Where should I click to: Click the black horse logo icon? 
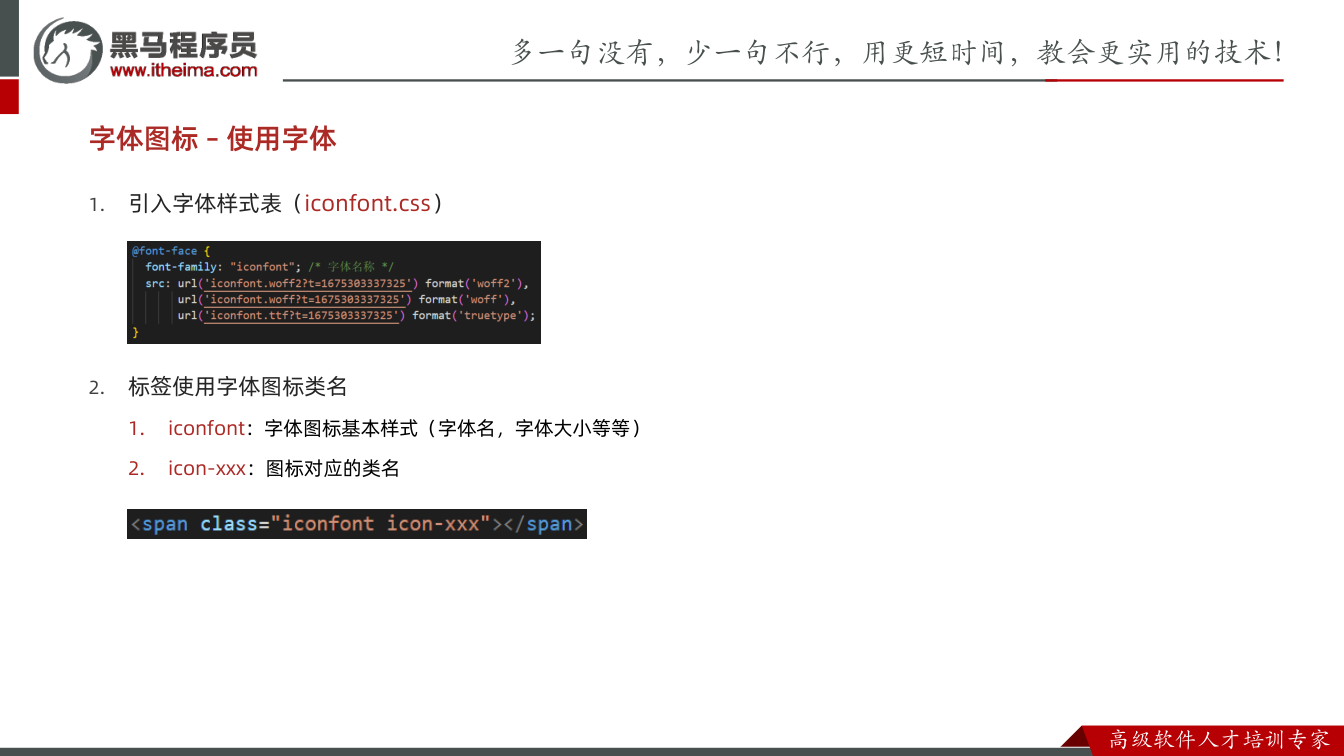[x=67, y=51]
